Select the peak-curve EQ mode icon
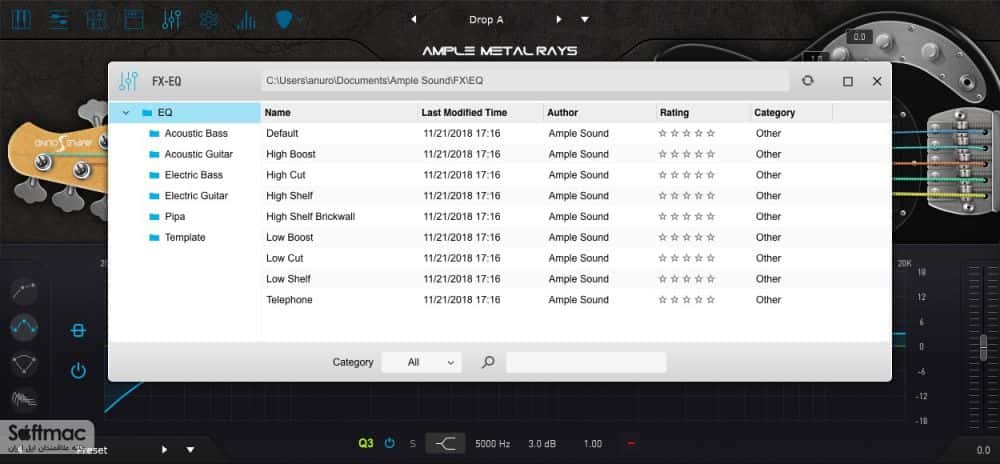1000x464 pixels. click(24, 328)
